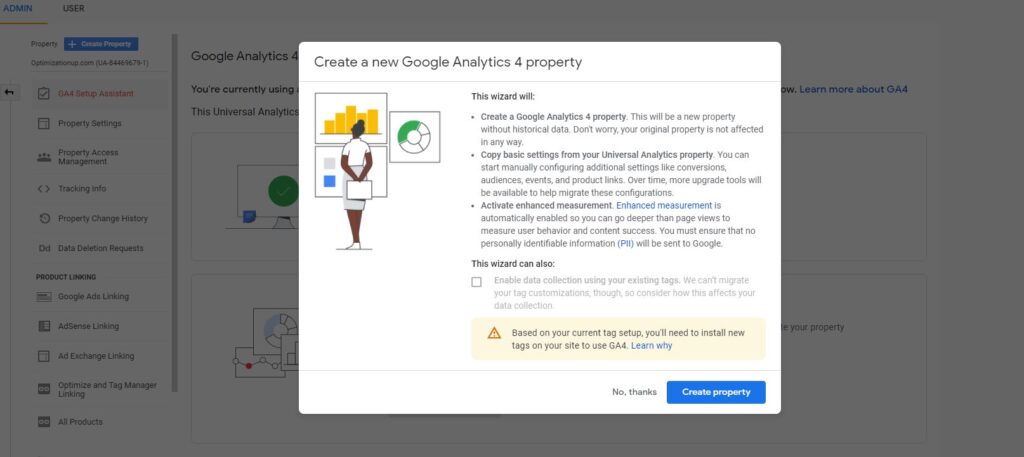Click the Ad Exchange Linking icon
The width and height of the screenshot is (1024, 457).
(x=44, y=356)
